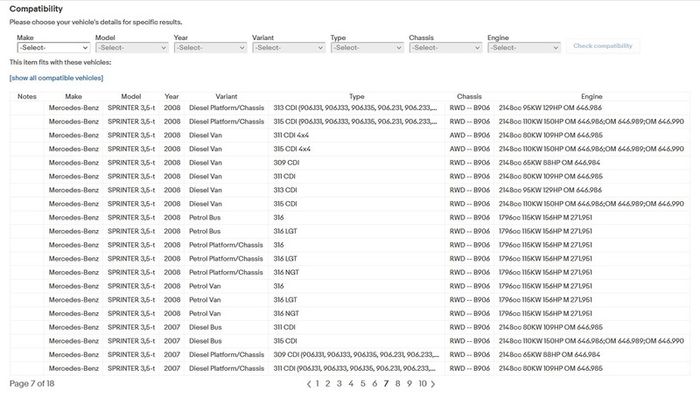
Task: Open the Type dropdown
Action: pos(367,48)
